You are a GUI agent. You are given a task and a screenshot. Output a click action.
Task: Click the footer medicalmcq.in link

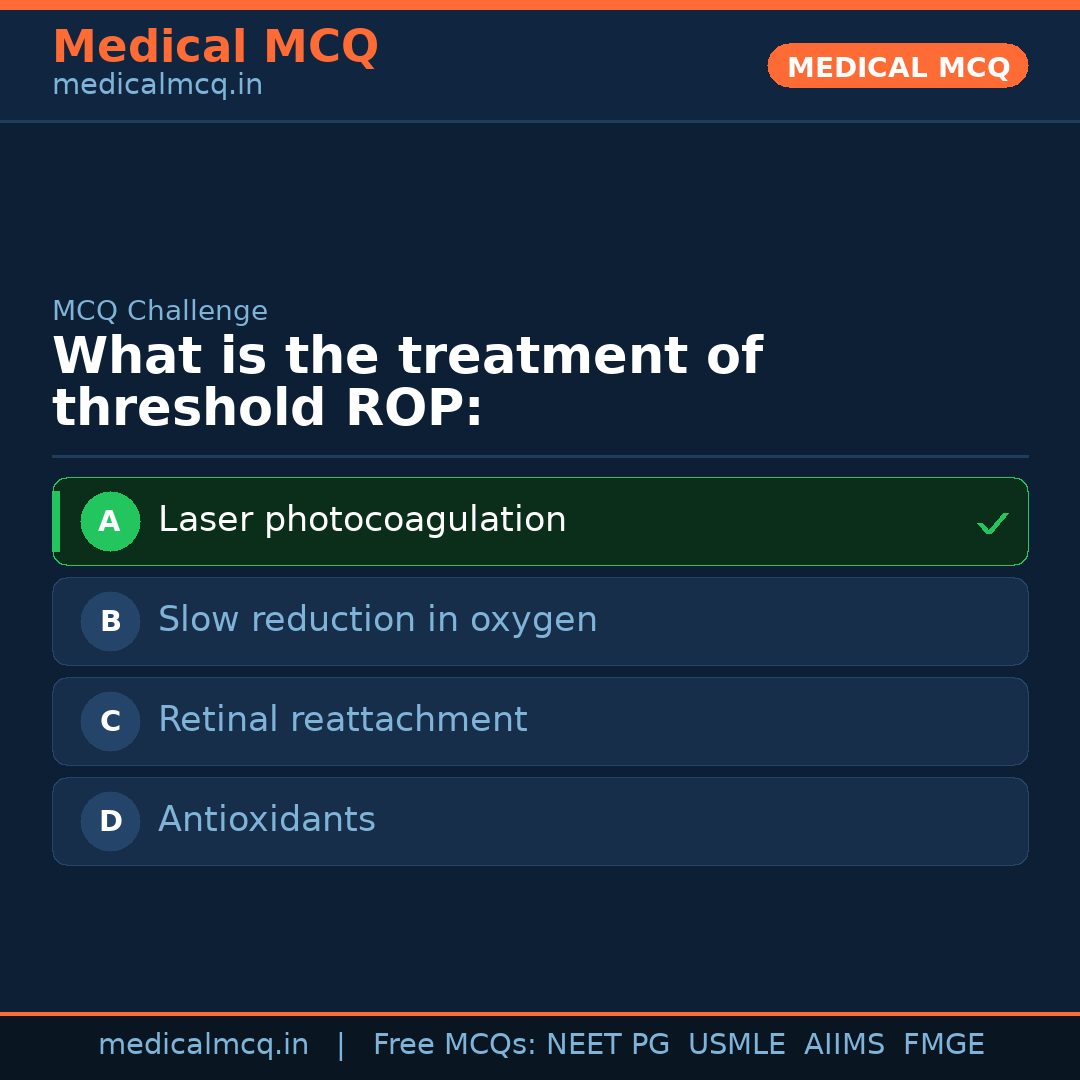204,1044
